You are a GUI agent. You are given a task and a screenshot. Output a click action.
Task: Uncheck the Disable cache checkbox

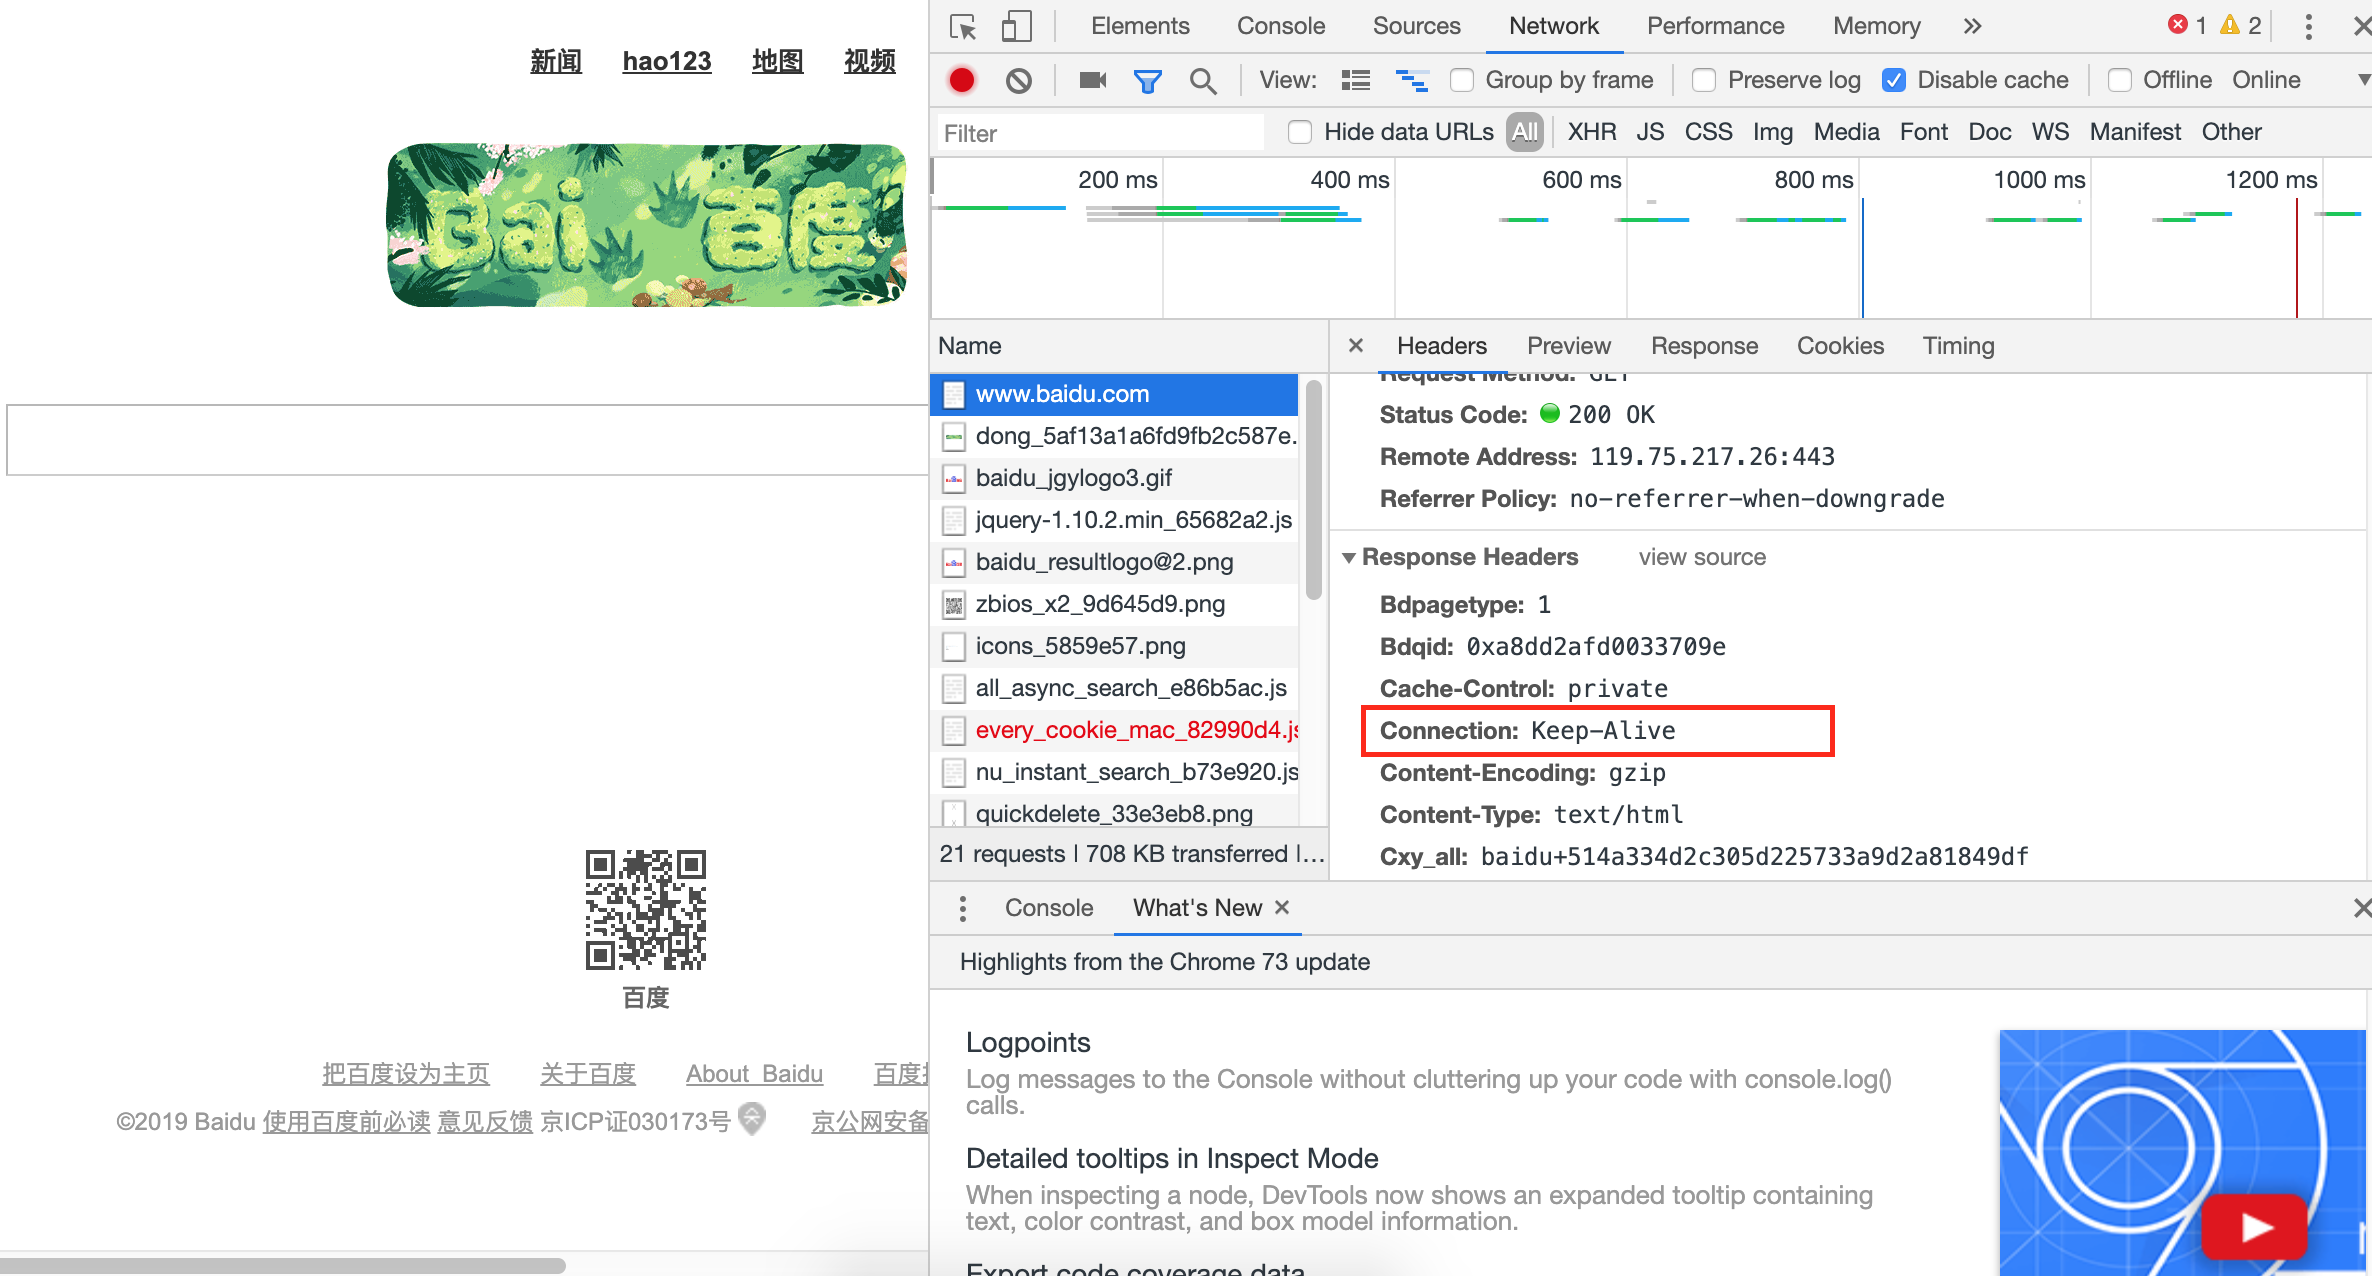tap(1893, 80)
